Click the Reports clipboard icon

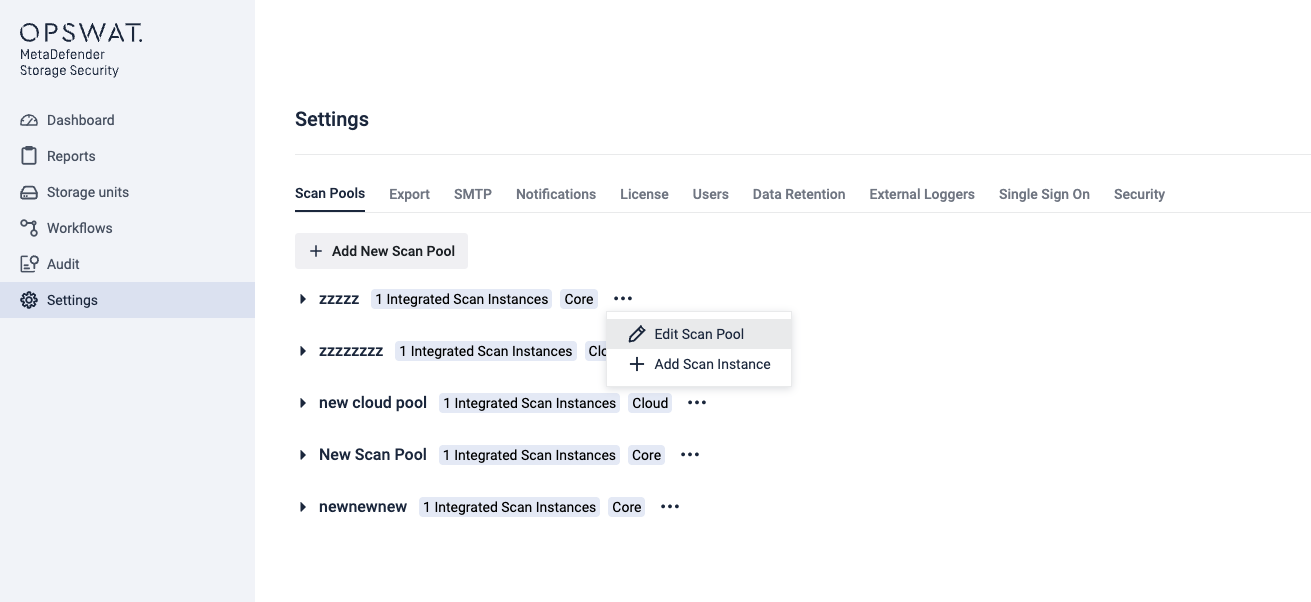coord(29,156)
